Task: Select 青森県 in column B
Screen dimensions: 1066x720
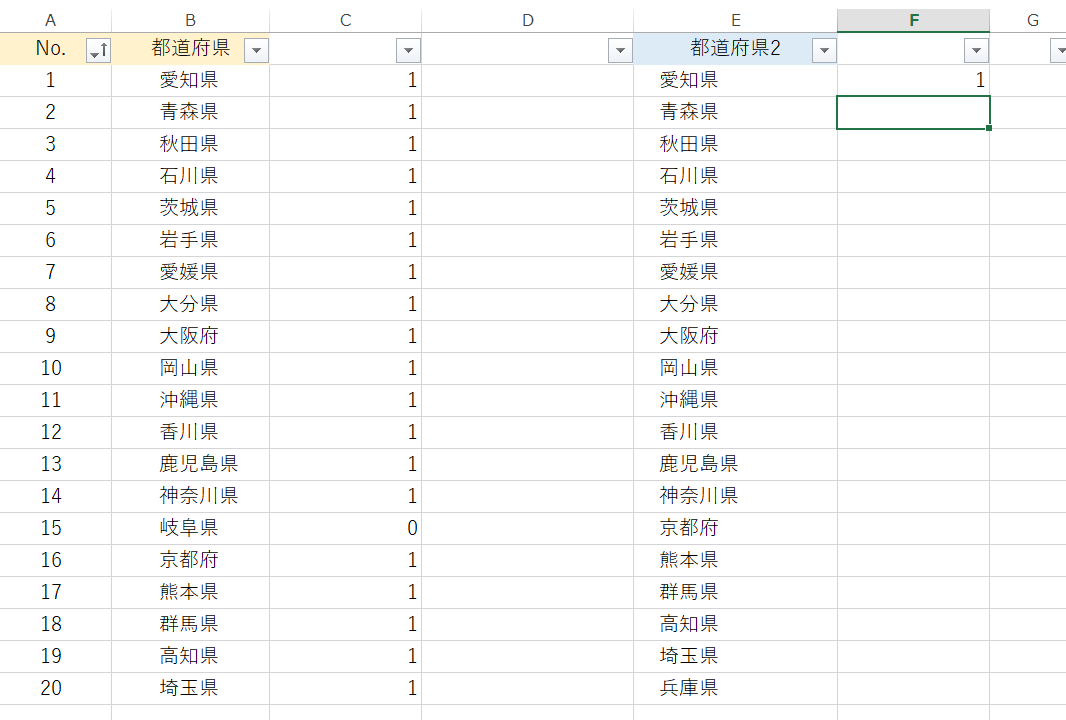Action: [x=190, y=112]
